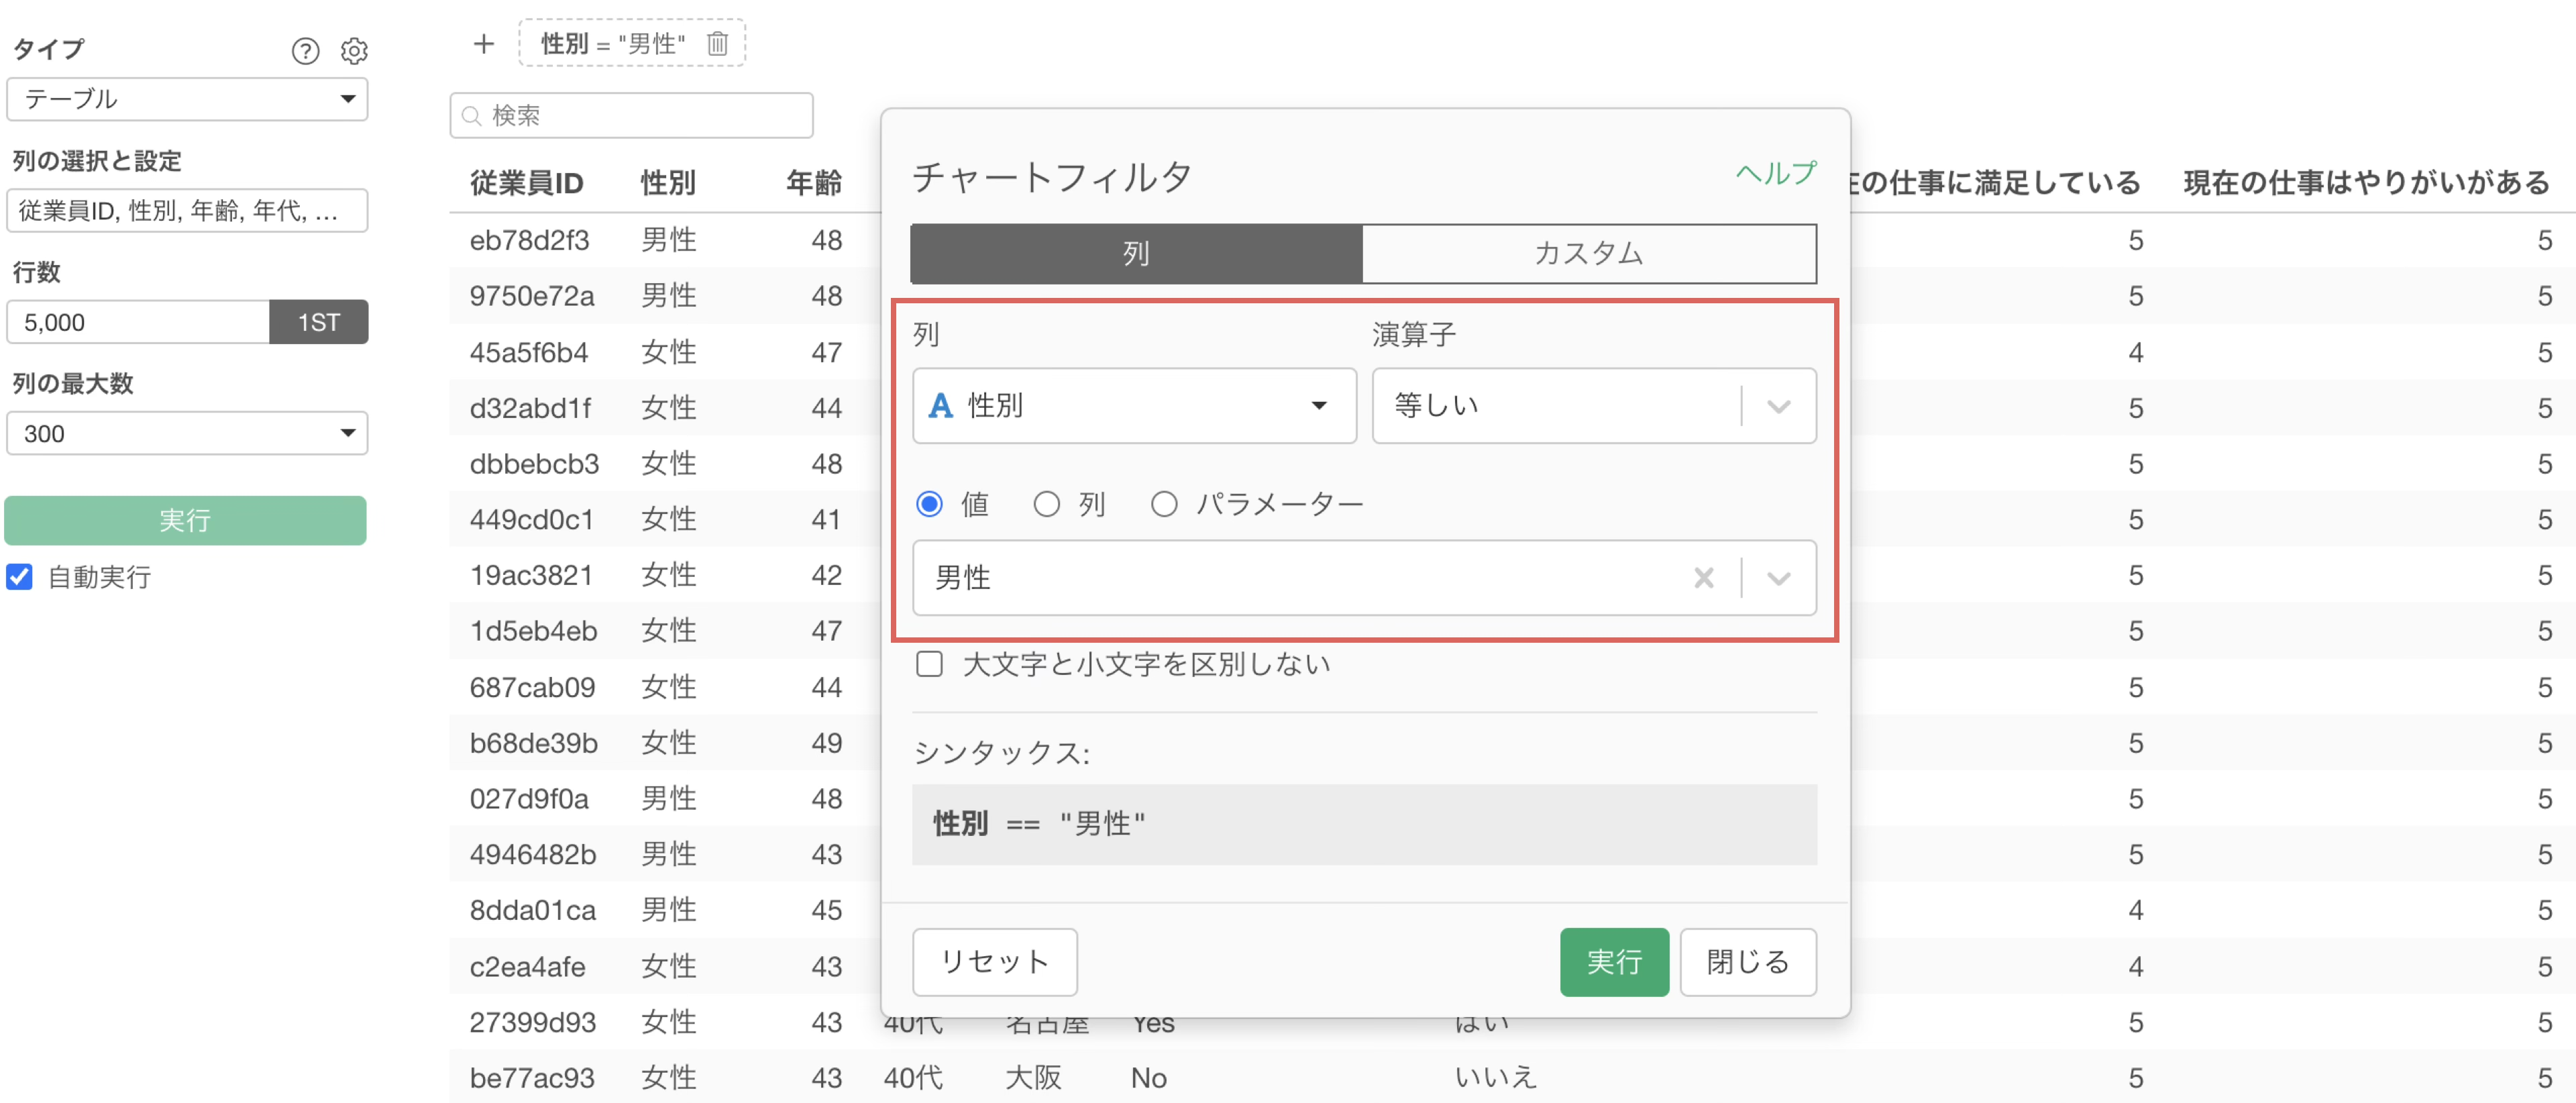Click the text type A icon for 性別
The height and width of the screenshot is (1103, 2576).
coord(940,405)
